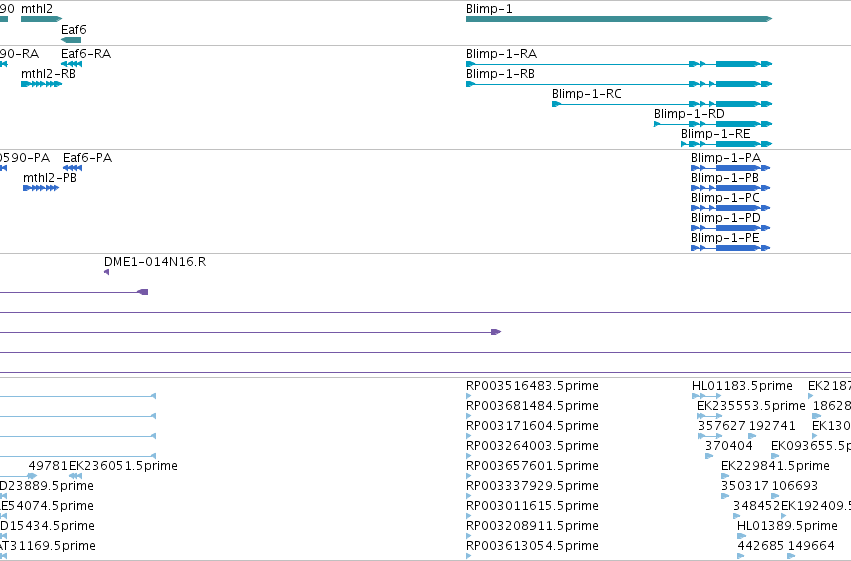Select the EK235553.5prime EST label
The width and height of the screenshot is (851, 561).
(751, 406)
